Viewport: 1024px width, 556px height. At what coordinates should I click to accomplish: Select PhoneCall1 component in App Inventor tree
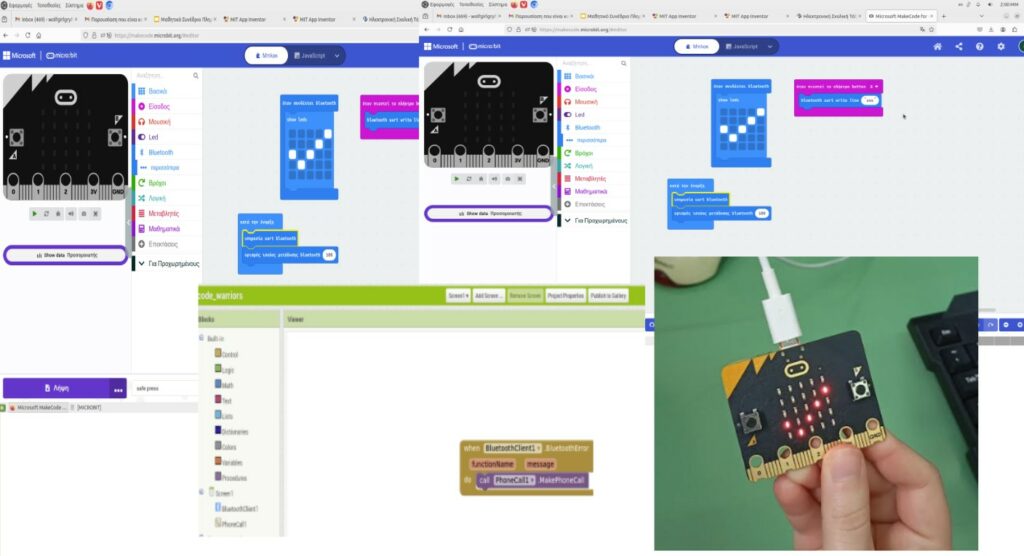point(231,524)
